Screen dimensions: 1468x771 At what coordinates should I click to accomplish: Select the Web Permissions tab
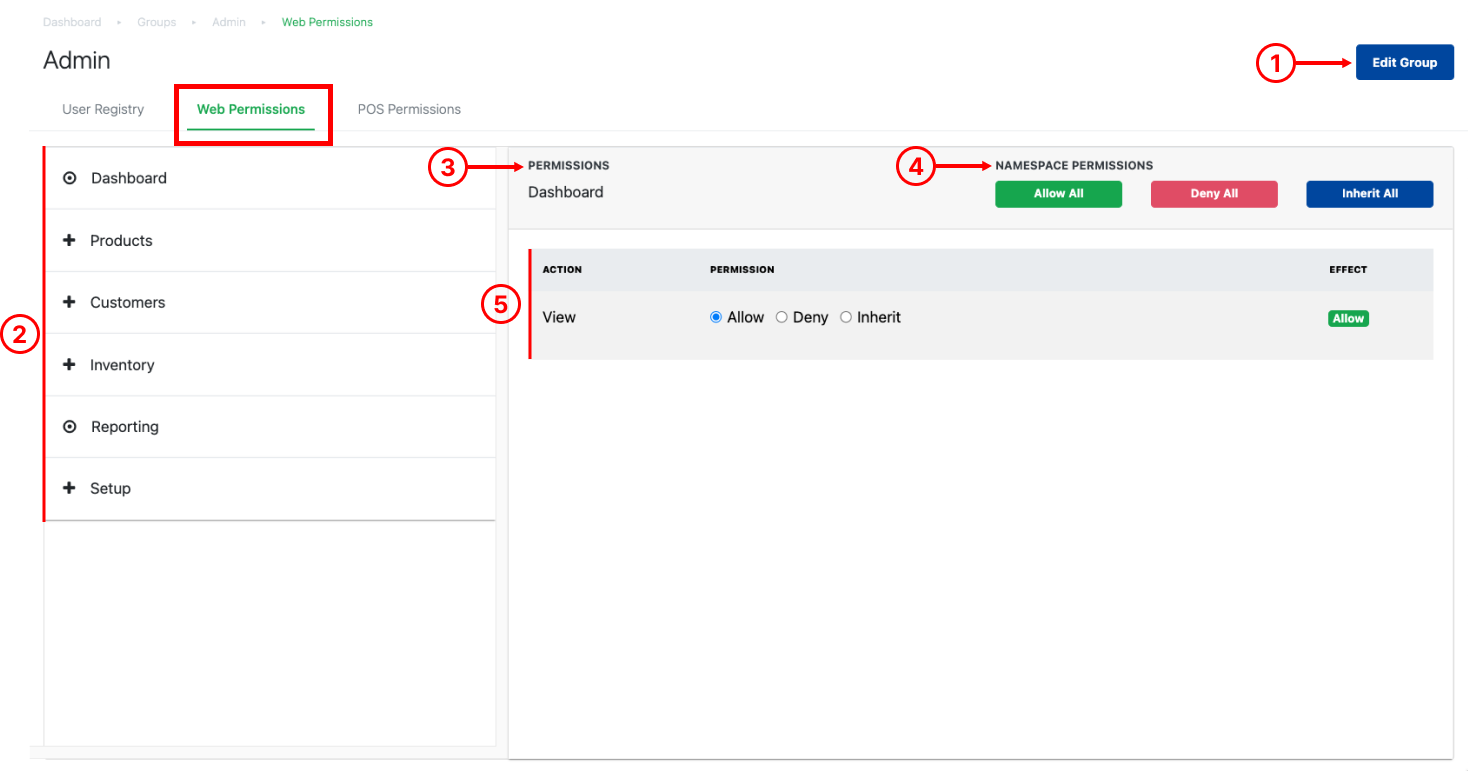(251, 109)
